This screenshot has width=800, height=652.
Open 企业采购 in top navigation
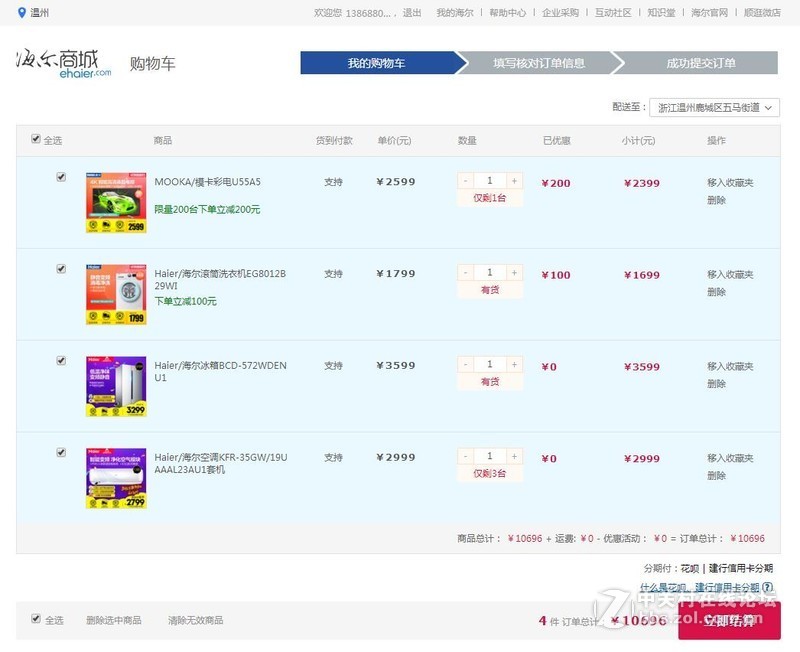click(x=560, y=13)
